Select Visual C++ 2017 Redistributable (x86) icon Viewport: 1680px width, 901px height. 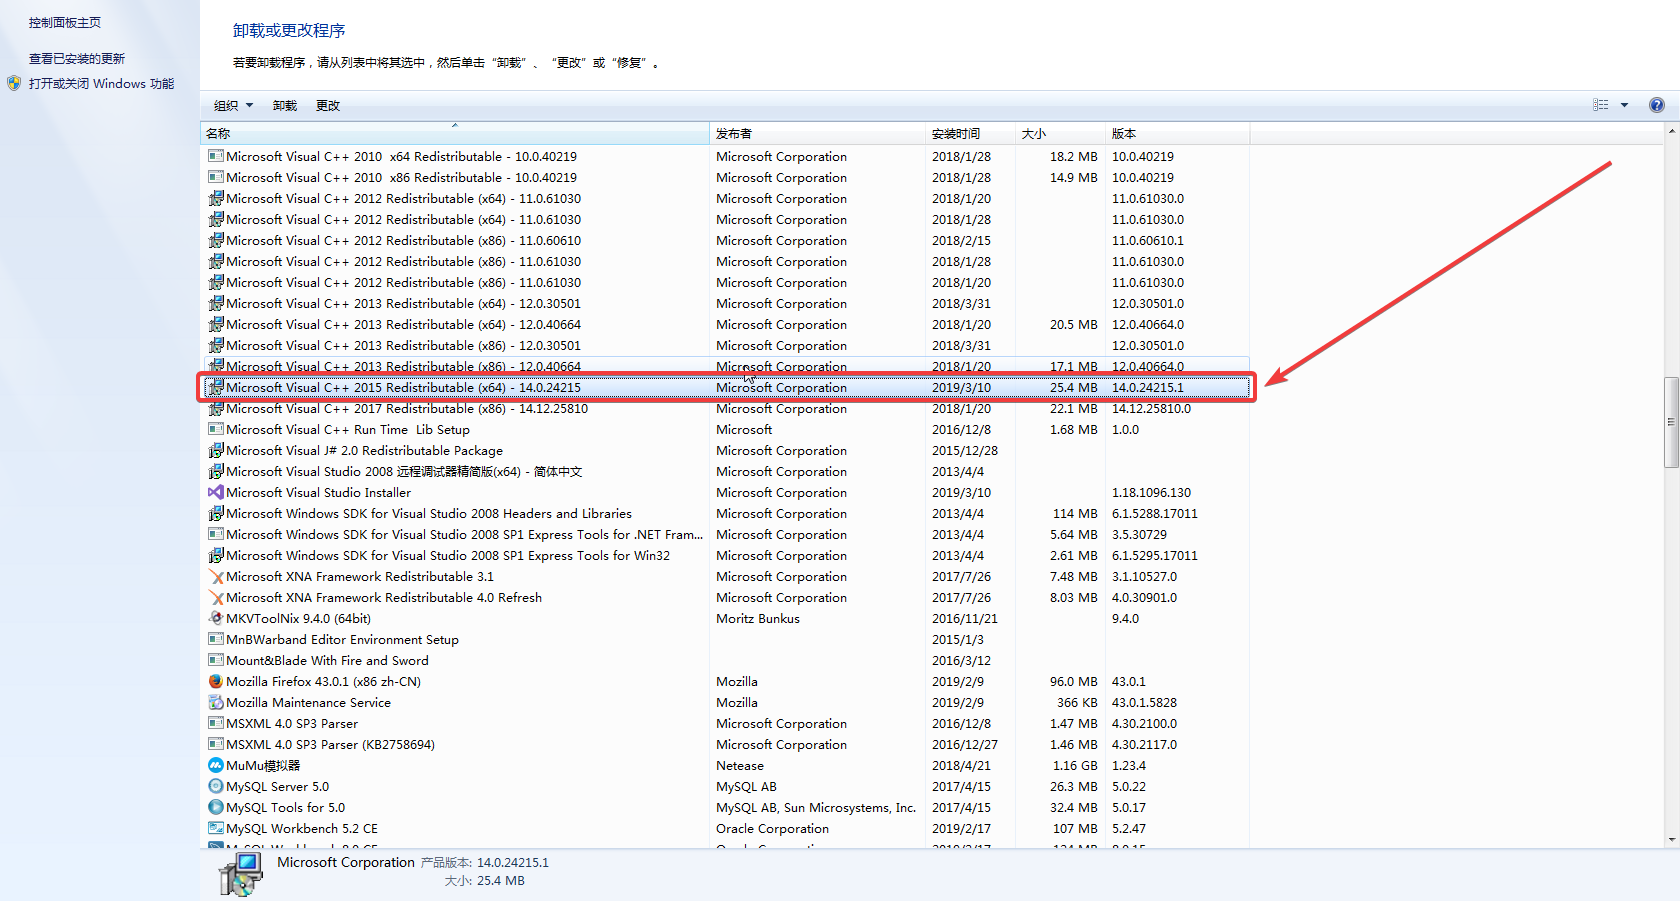click(216, 408)
